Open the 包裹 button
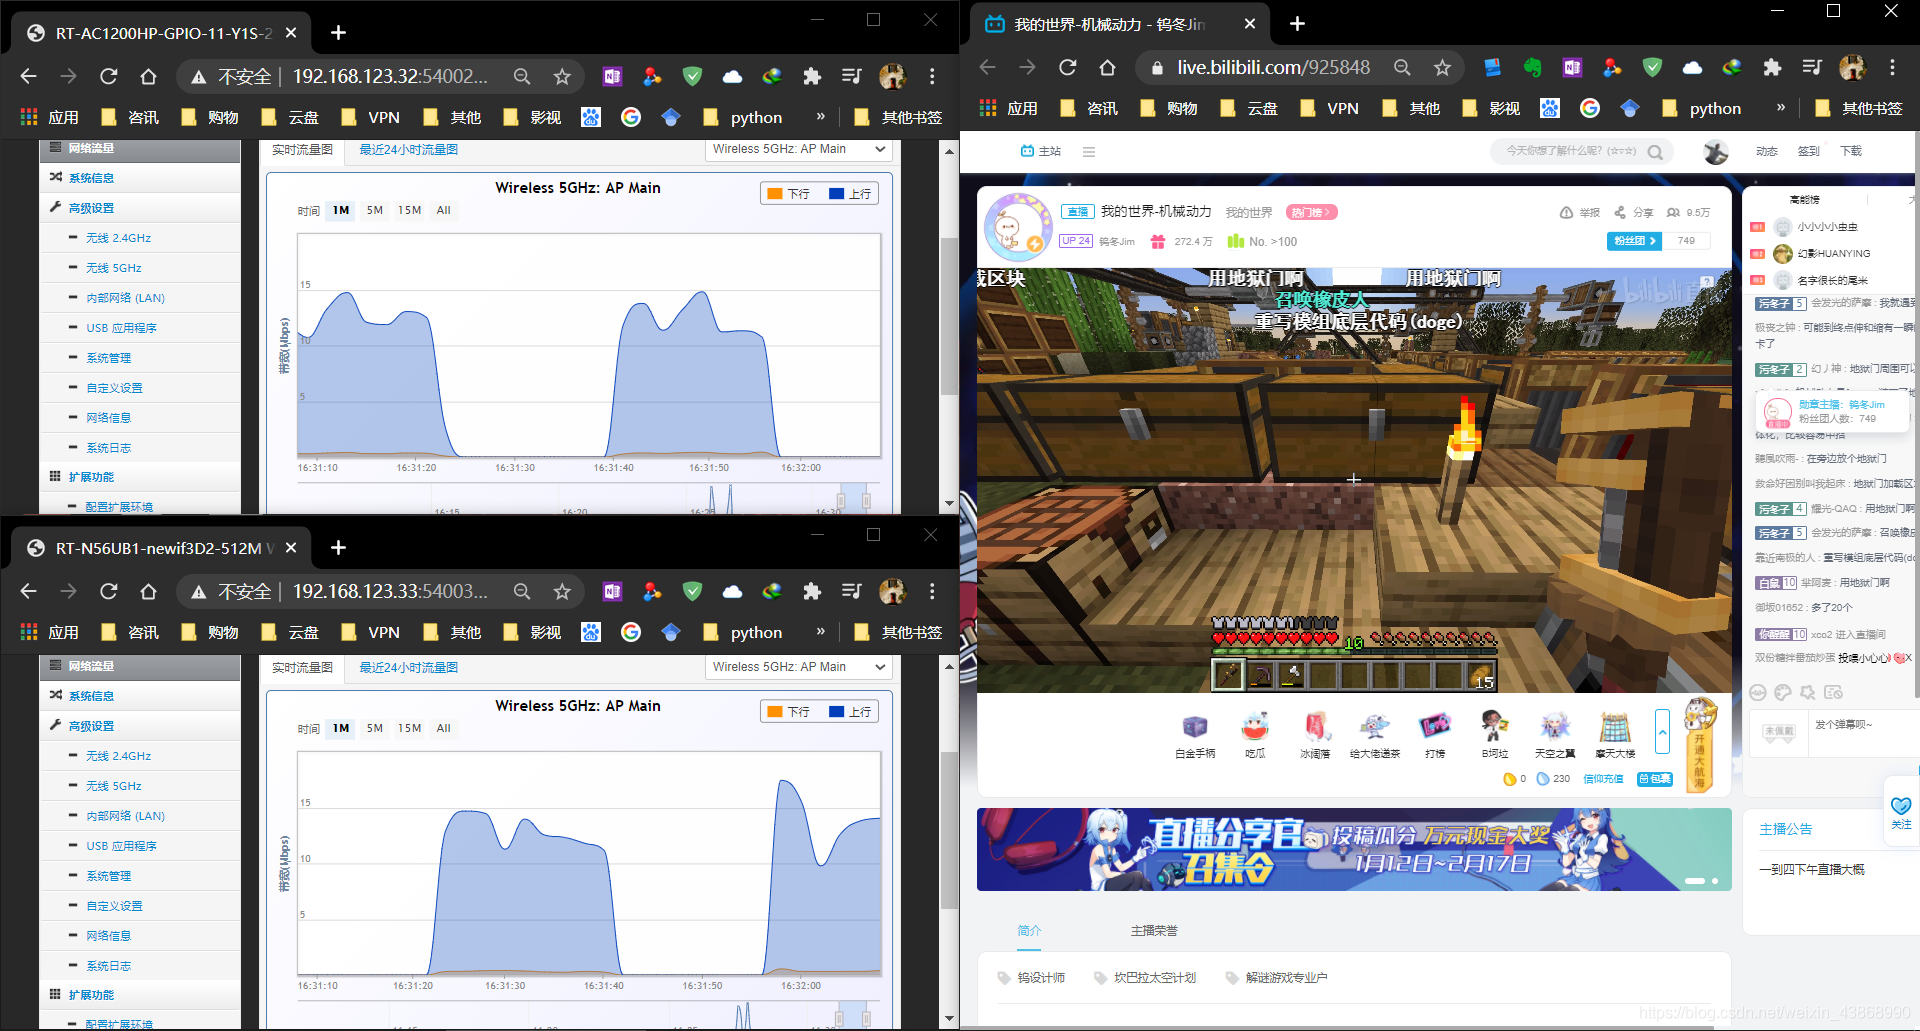Image resolution: width=1920 pixels, height=1031 pixels. pos(1655,779)
